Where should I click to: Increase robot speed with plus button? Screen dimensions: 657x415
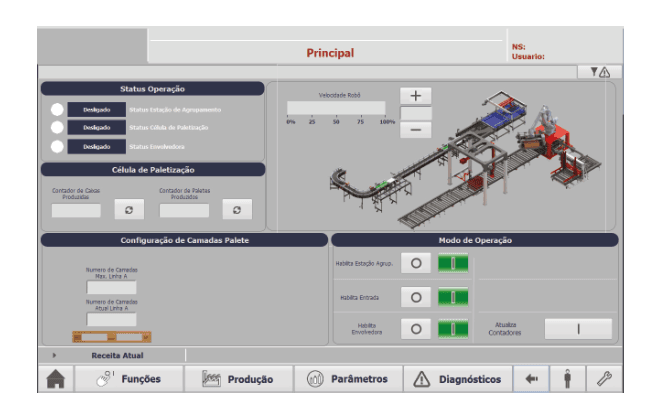(x=416, y=96)
